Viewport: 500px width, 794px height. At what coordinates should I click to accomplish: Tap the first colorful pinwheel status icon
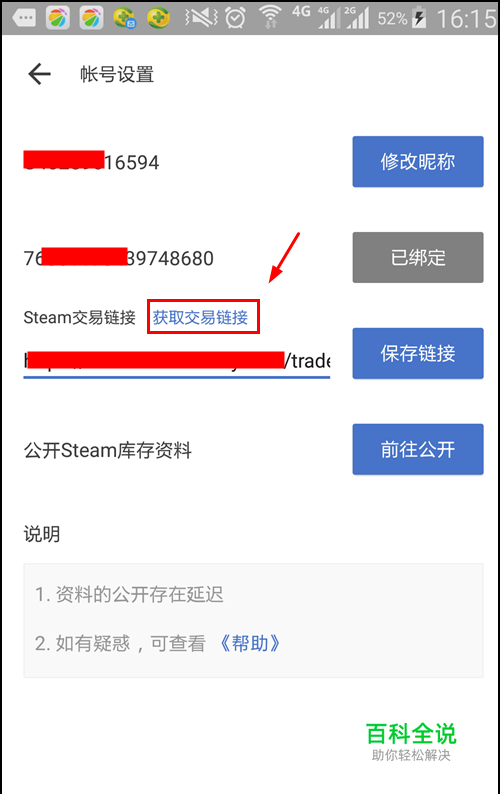click(58, 18)
